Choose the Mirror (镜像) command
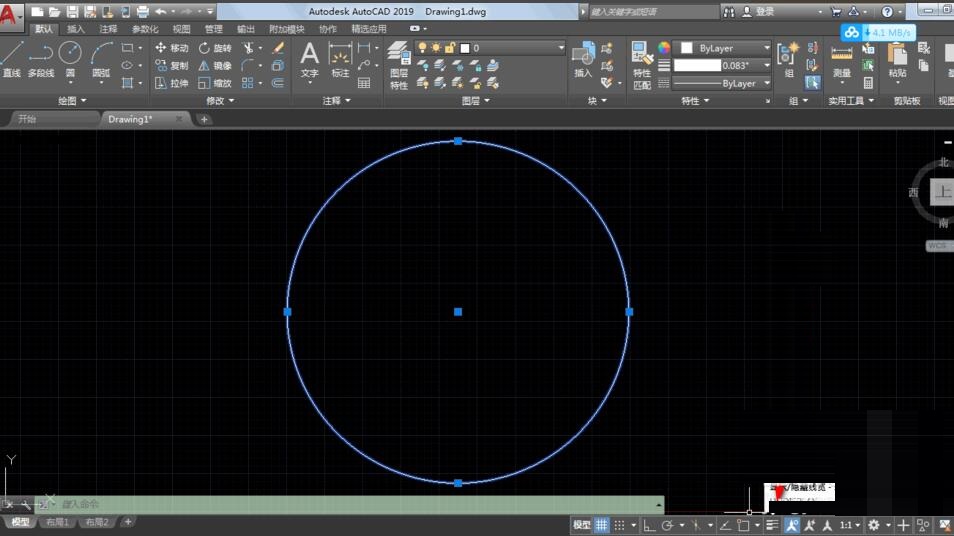The height and width of the screenshot is (536, 954). coord(215,65)
